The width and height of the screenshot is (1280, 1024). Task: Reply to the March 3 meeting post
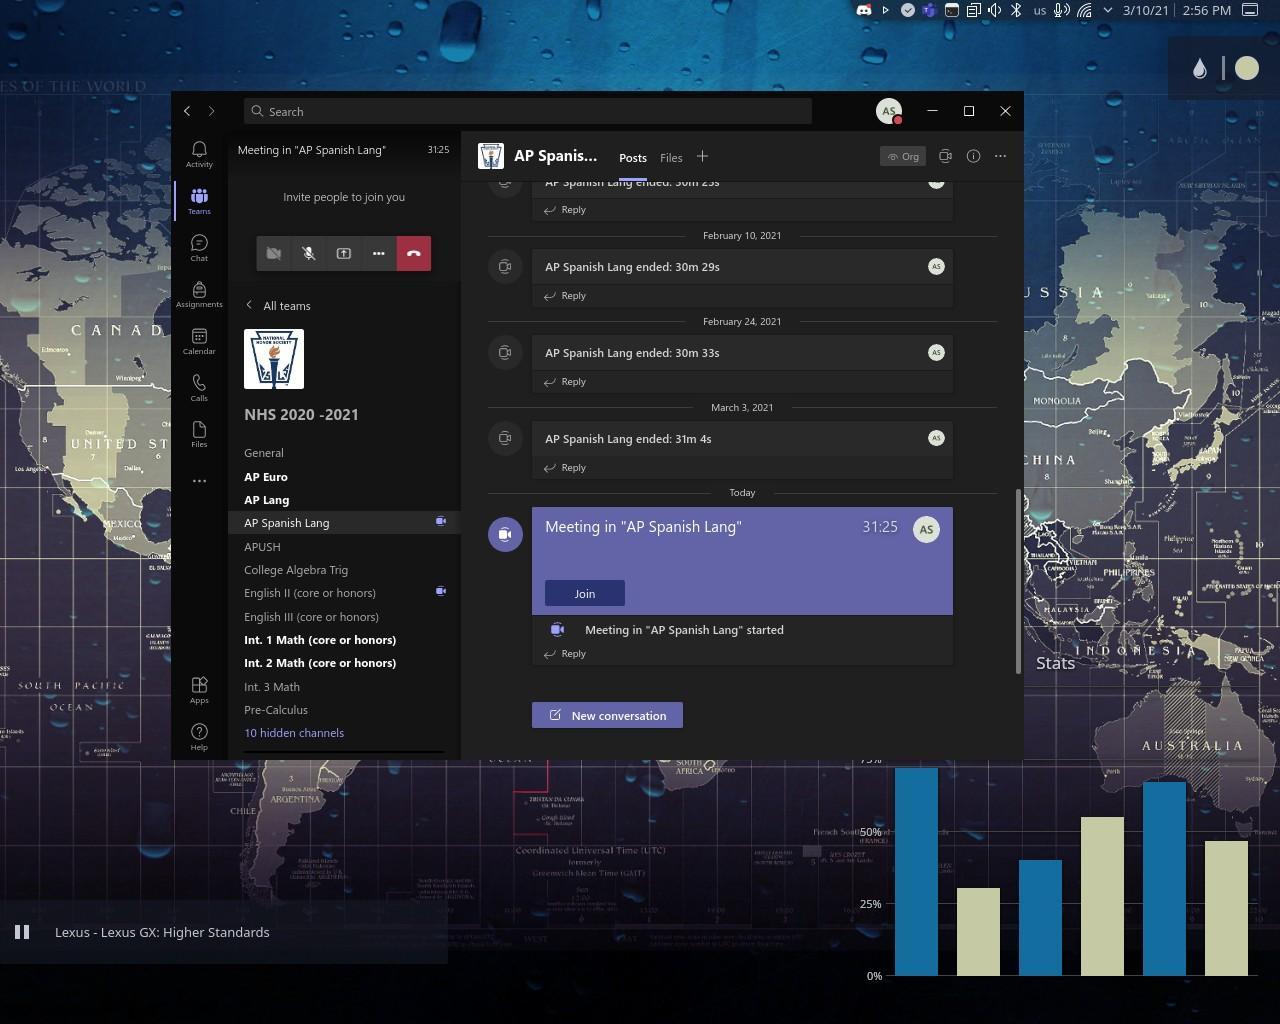click(x=565, y=468)
